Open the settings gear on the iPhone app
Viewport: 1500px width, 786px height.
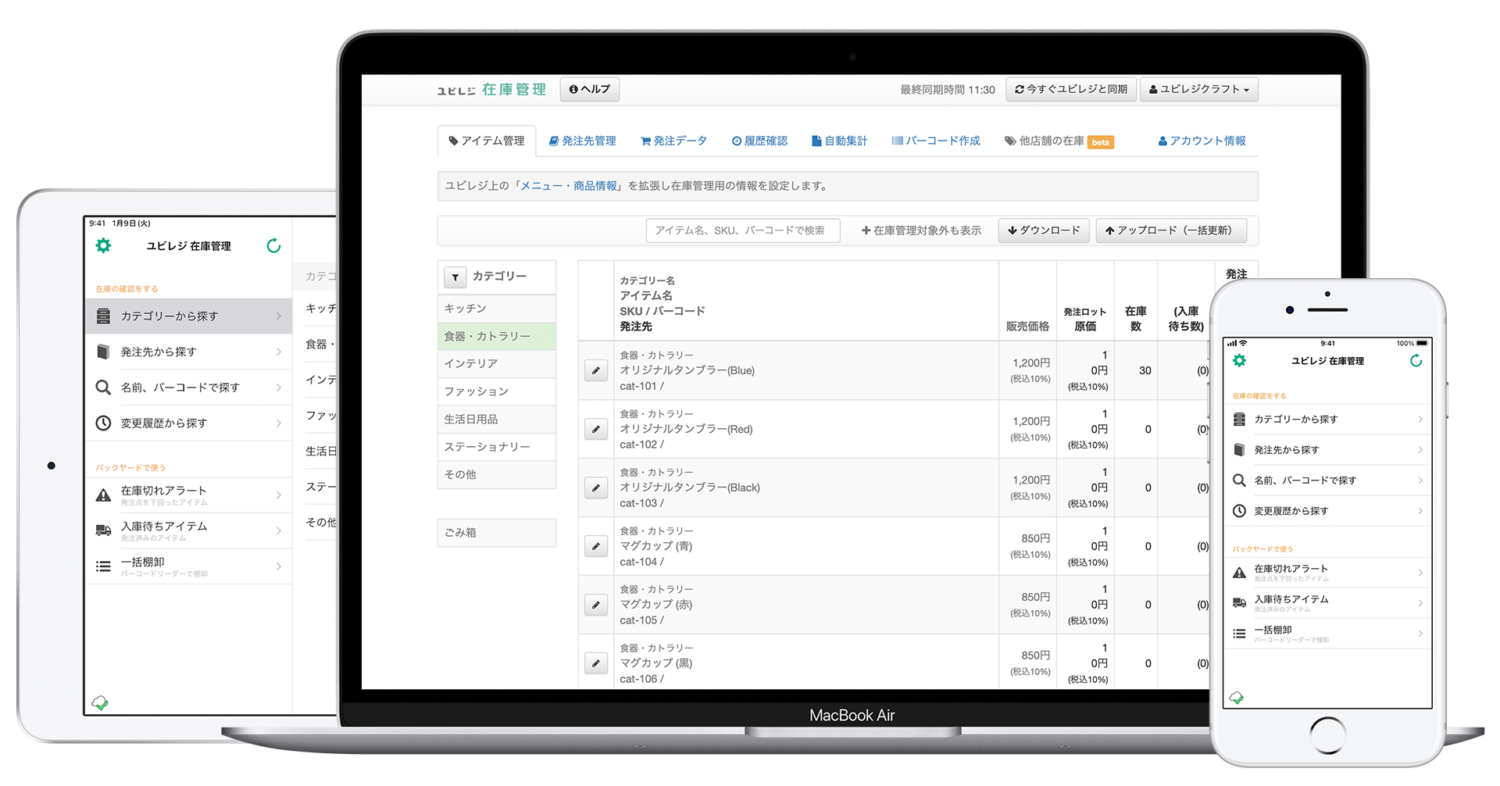point(1240,361)
